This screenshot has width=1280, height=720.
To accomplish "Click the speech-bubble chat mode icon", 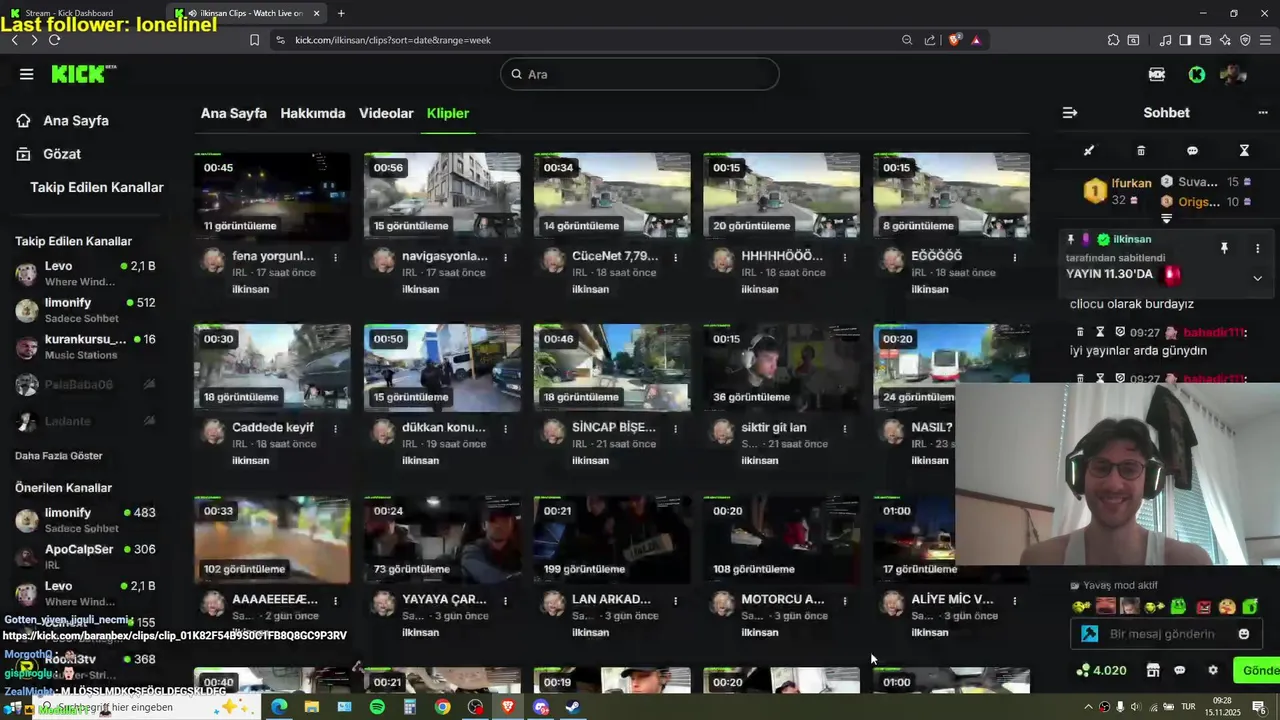I will (1192, 151).
